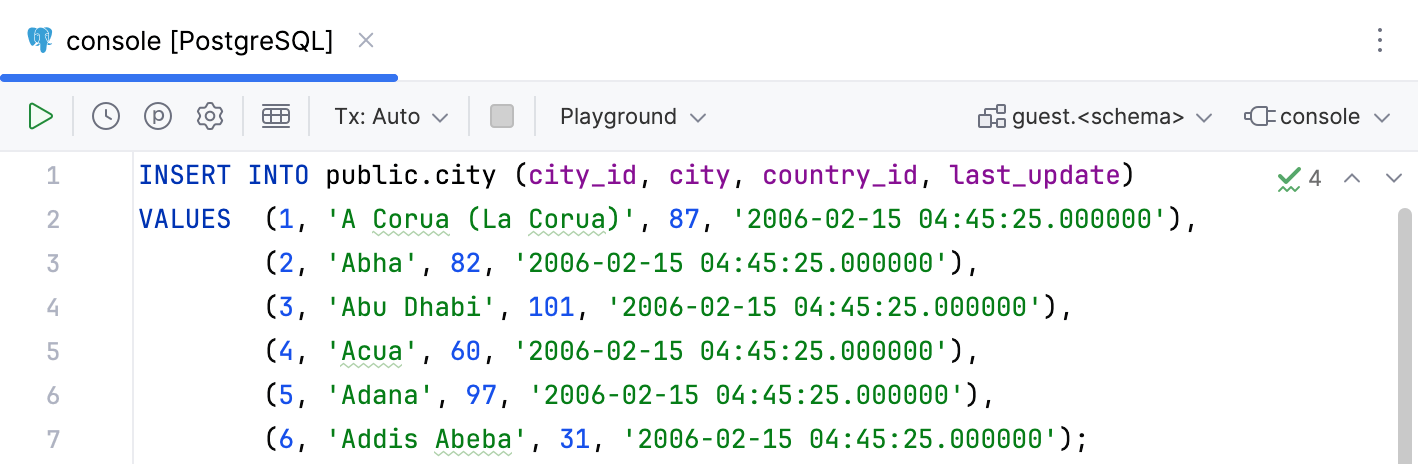
Task: Open the query history clock icon
Action: click(106, 116)
